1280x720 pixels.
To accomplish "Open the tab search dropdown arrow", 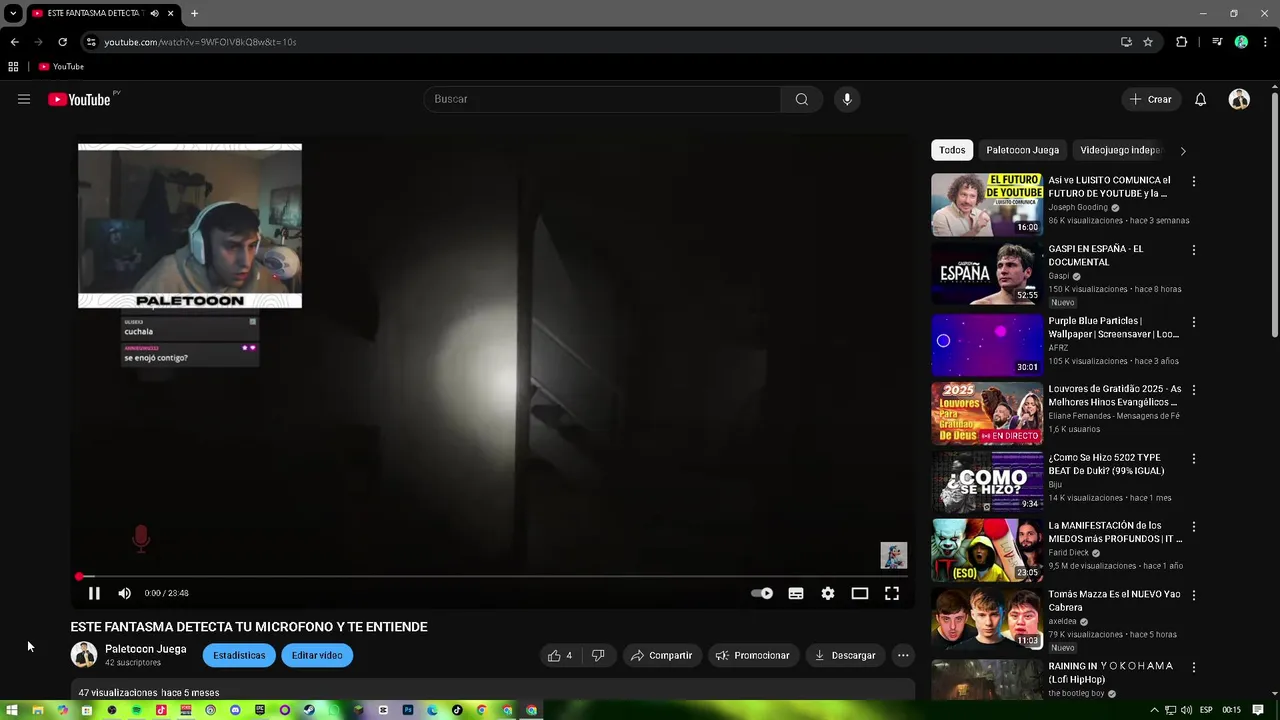I will (13, 14).
